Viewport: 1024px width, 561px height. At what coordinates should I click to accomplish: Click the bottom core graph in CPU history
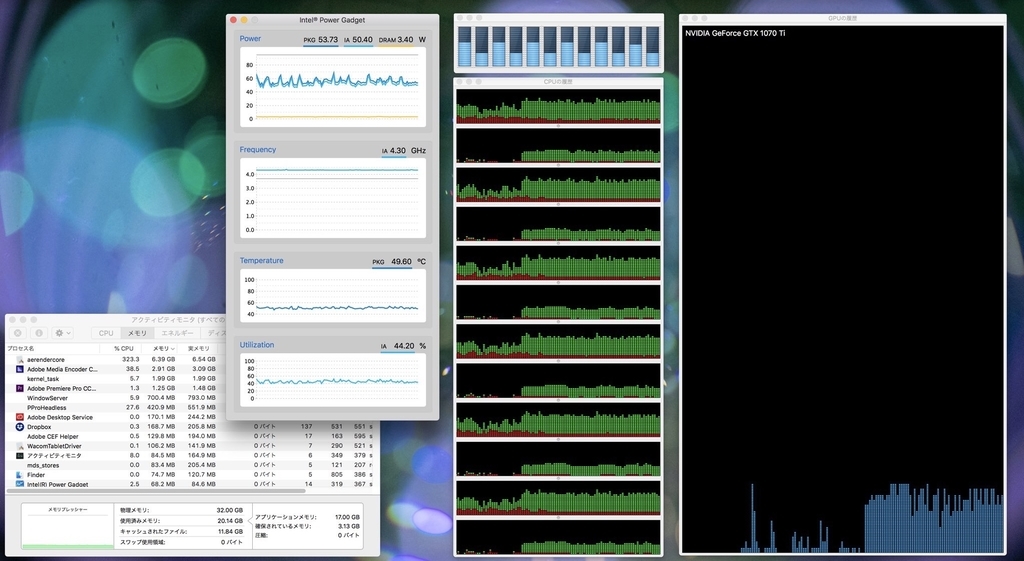558,537
